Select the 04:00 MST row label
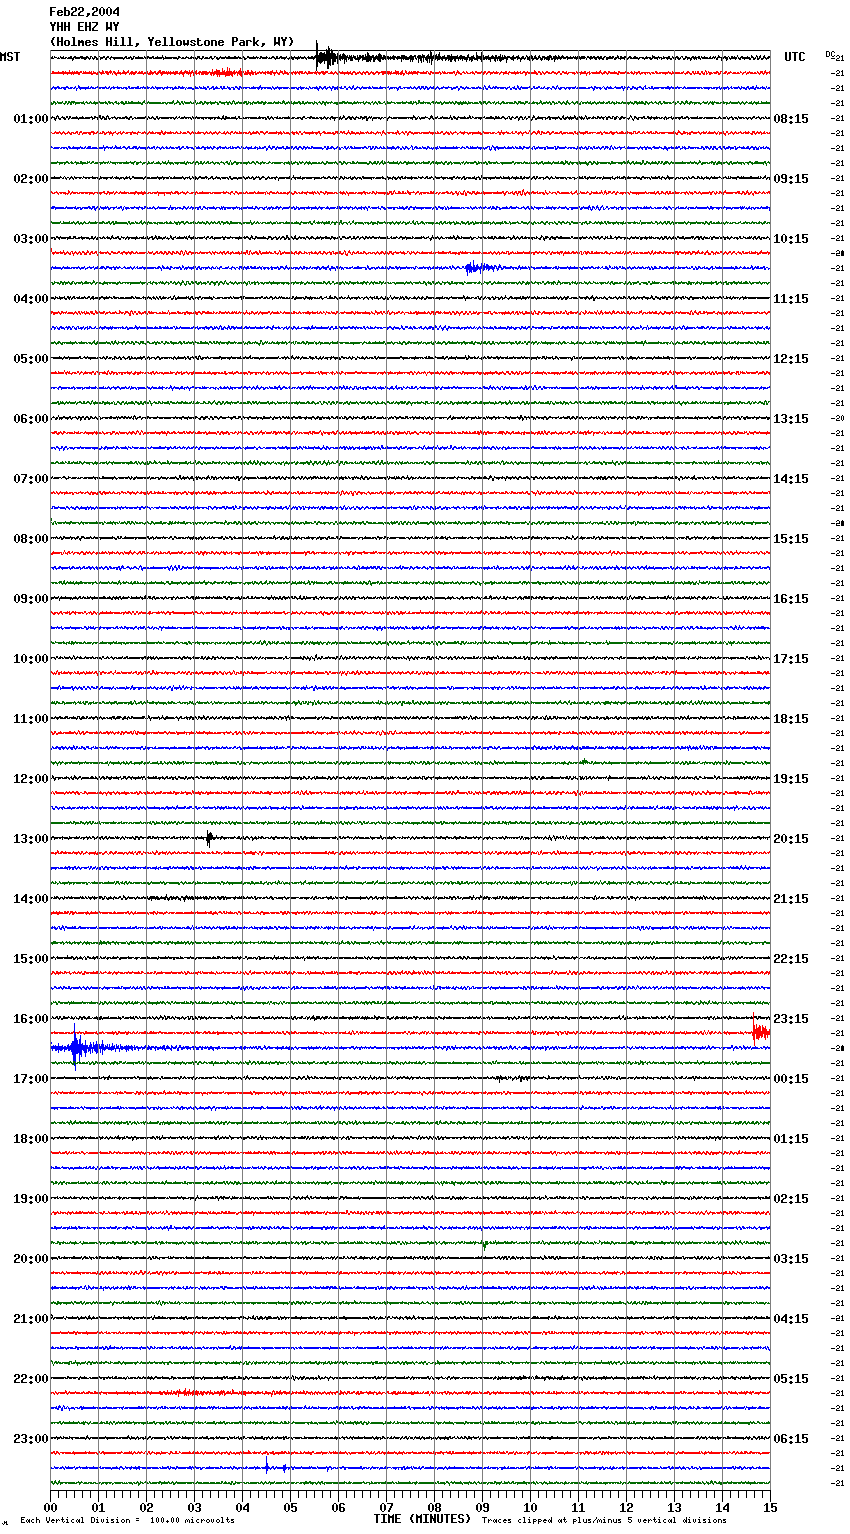The width and height of the screenshot is (850, 1534). click(x=31, y=299)
